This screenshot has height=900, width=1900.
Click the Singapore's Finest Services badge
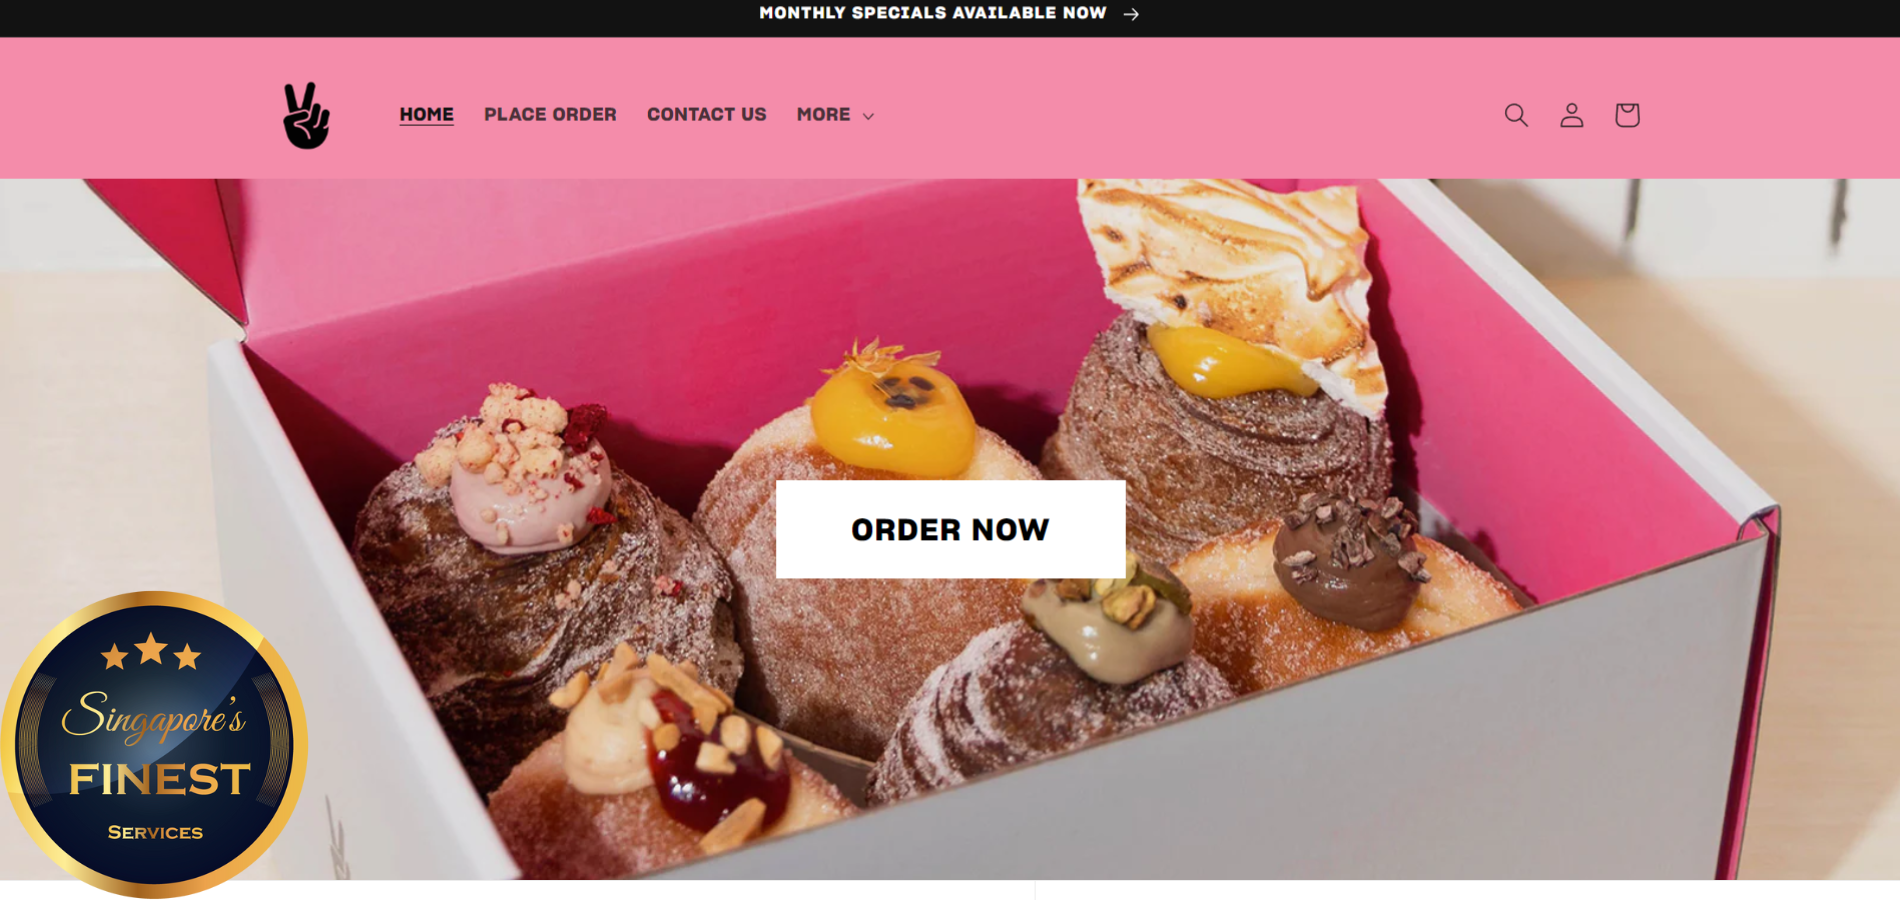(154, 744)
